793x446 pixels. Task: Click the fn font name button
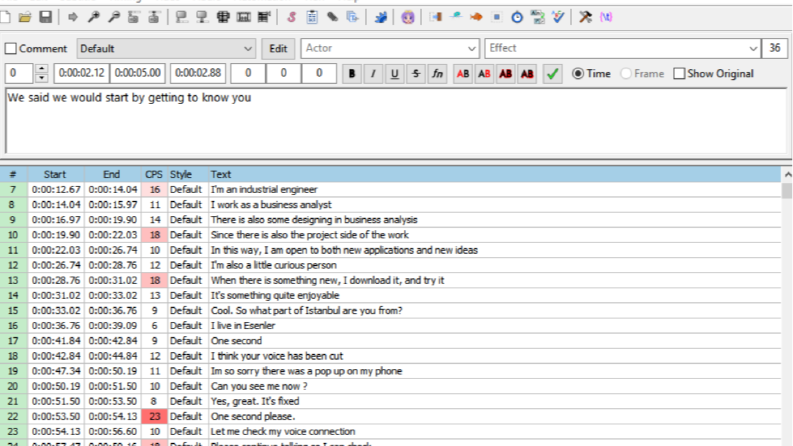(437, 74)
